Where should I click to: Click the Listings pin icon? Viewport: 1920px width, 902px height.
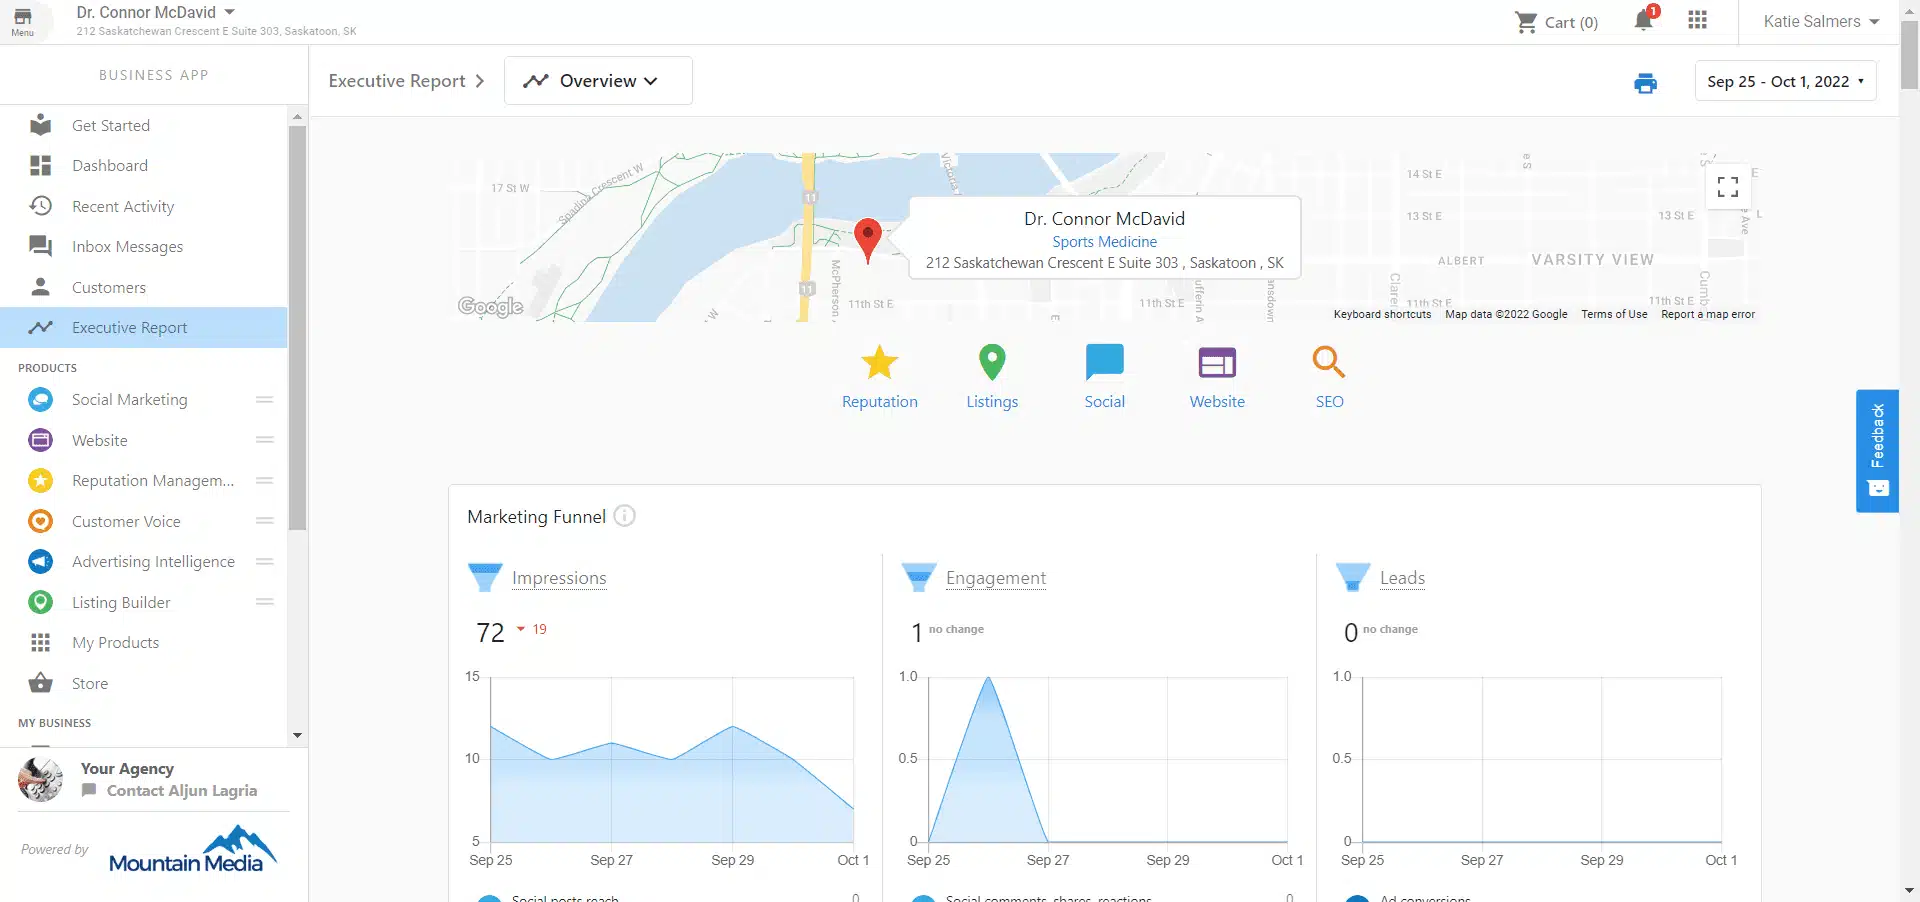[991, 363]
